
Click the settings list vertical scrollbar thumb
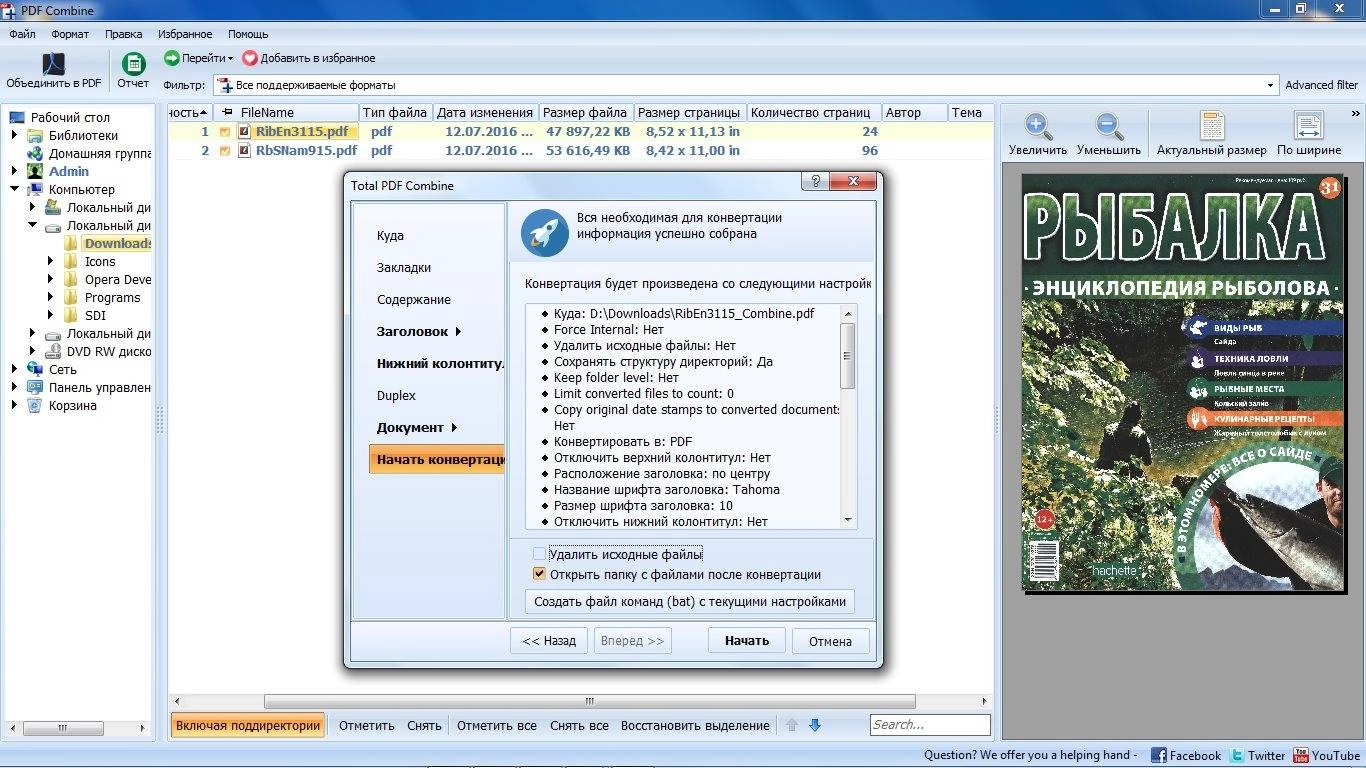848,355
